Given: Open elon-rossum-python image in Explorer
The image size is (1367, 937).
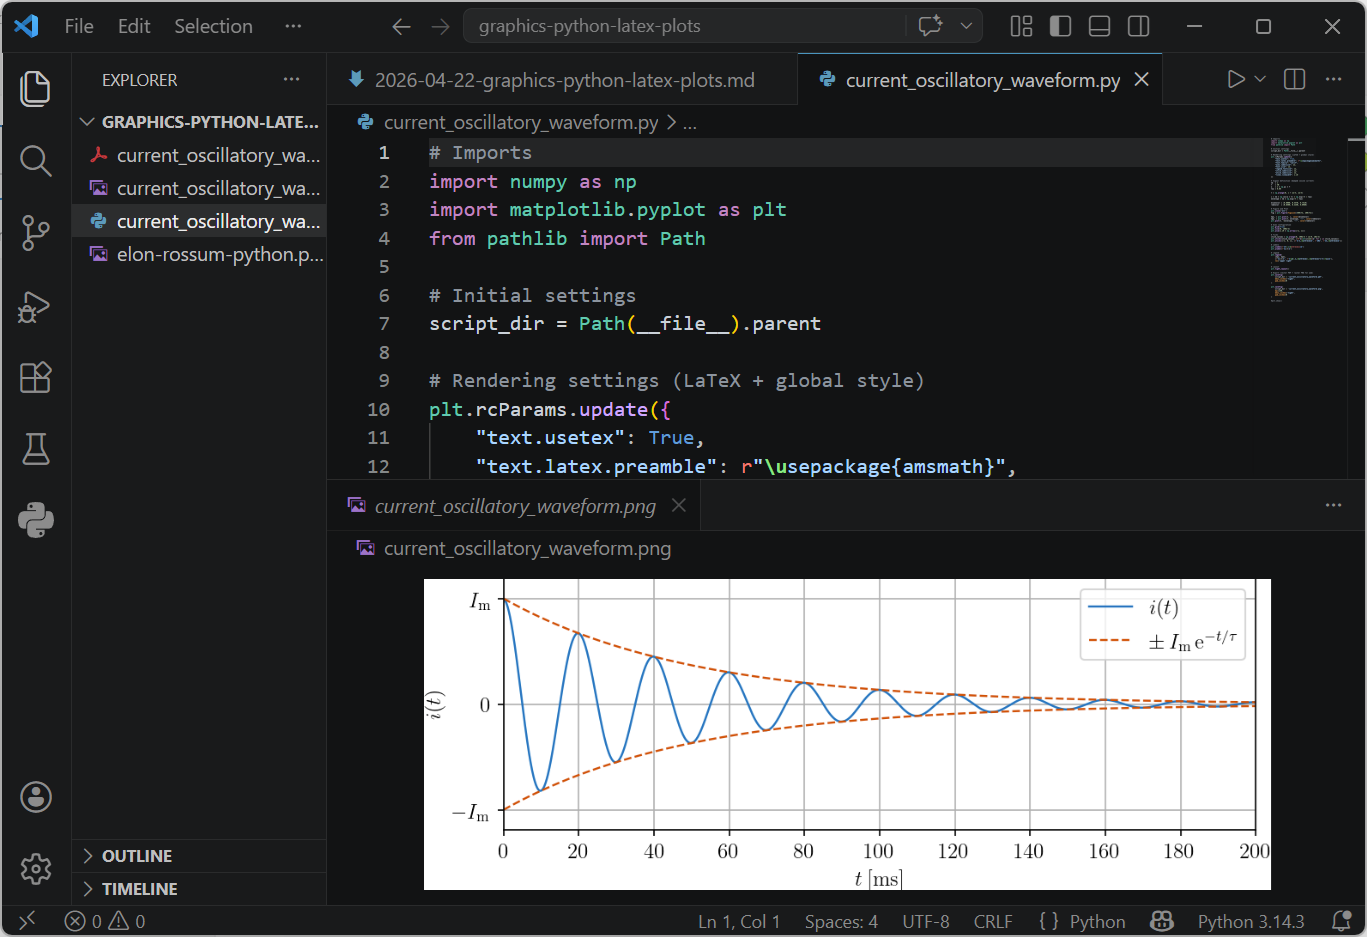Looking at the screenshot, I should [x=219, y=254].
